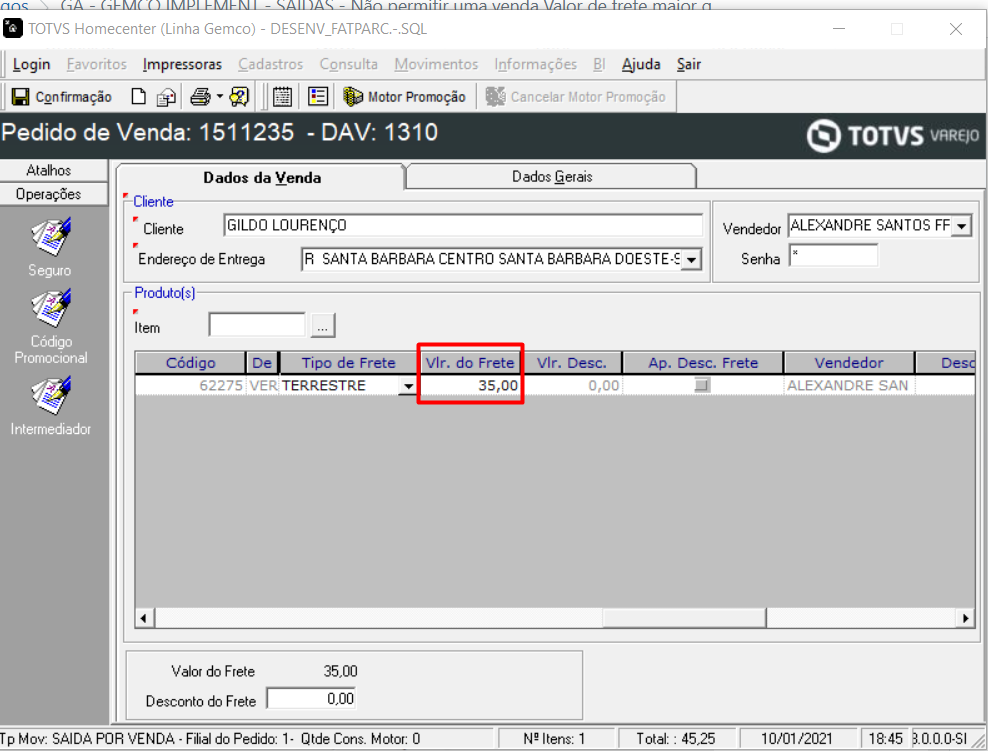Click the printer icon
This screenshot has width=988, height=751.
point(200,96)
